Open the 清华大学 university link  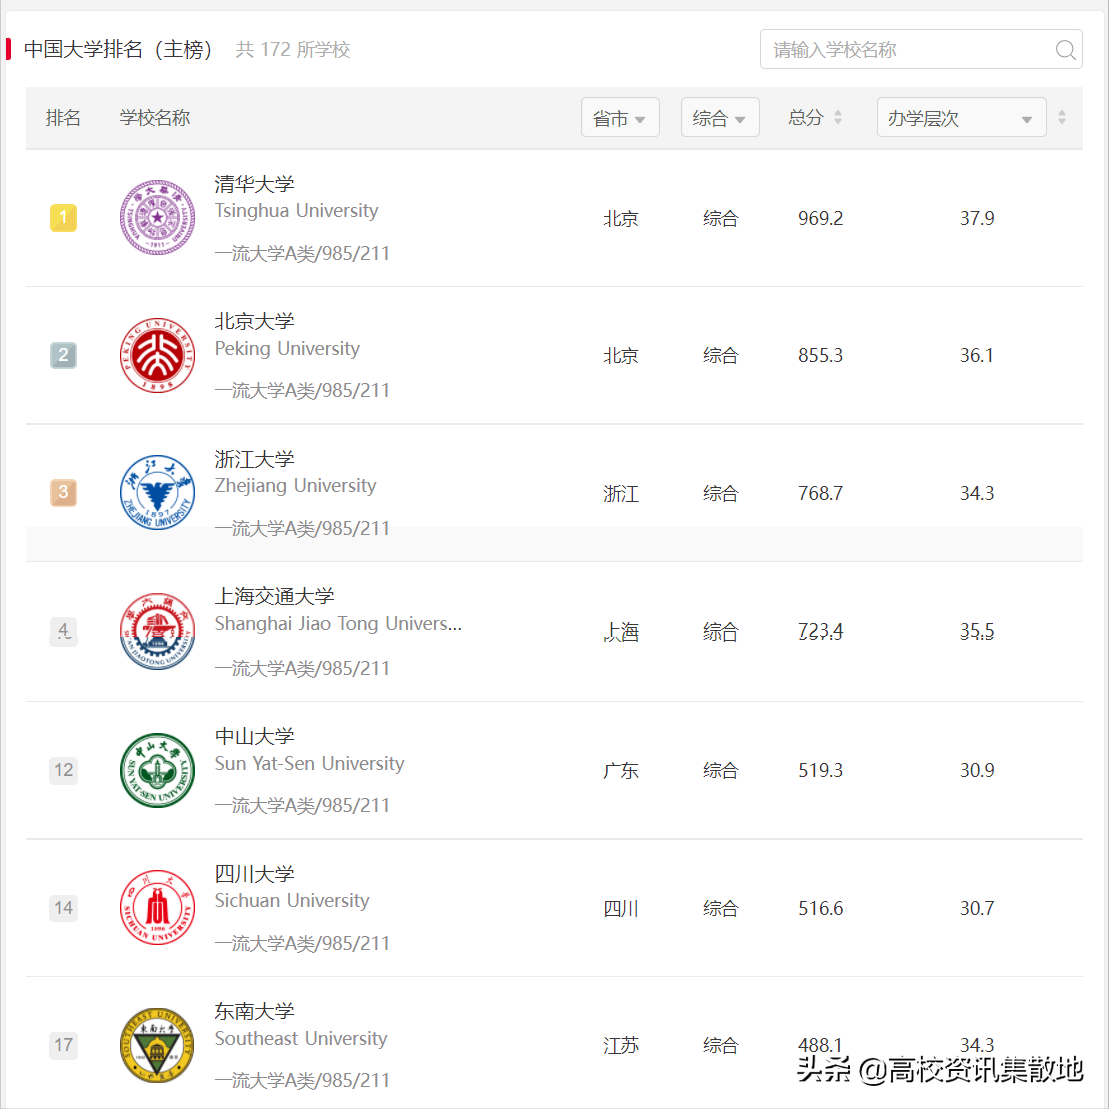(254, 184)
